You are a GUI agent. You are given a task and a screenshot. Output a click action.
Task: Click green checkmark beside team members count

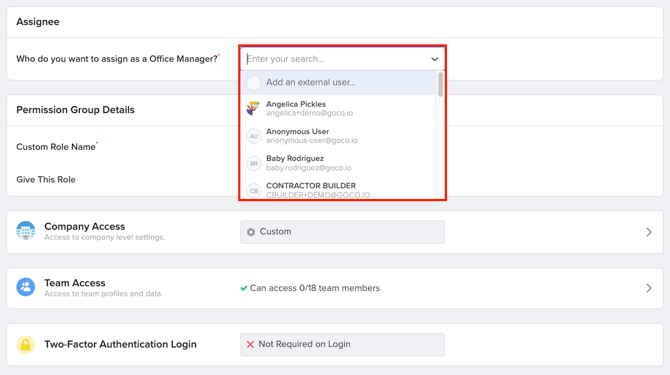pyautogui.click(x=244, y=288)
